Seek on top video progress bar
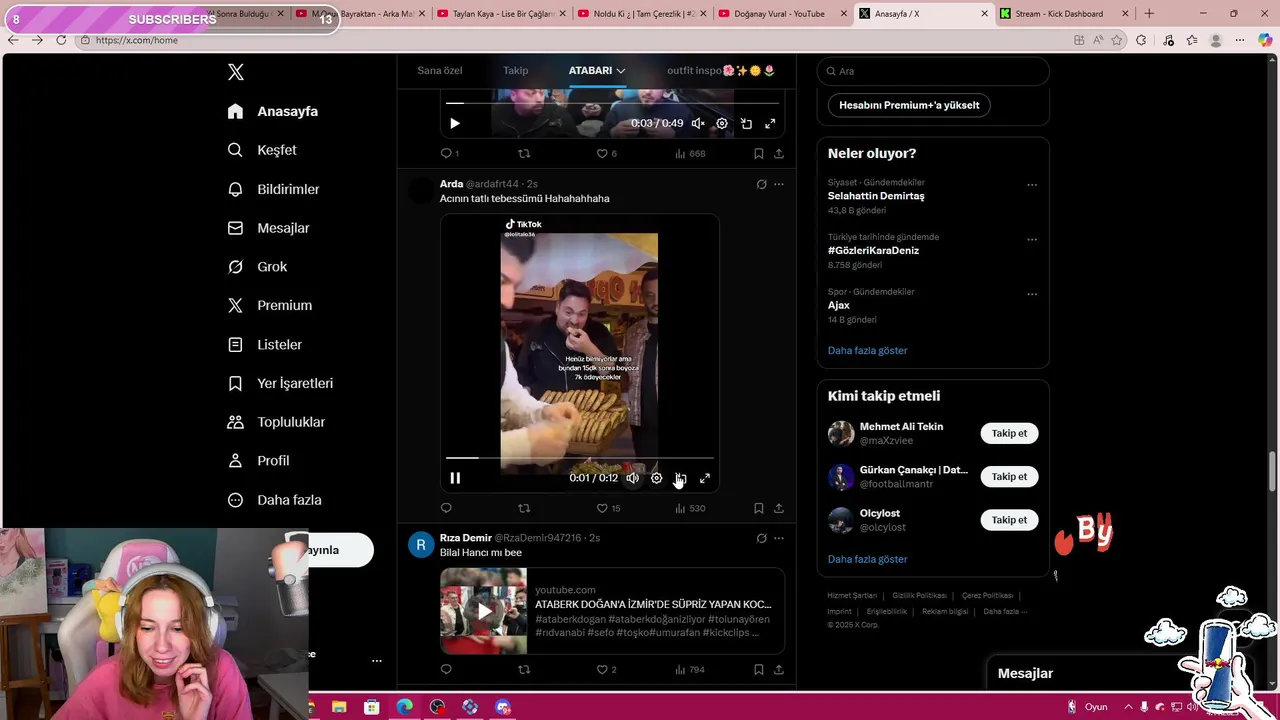1280x720 pixels. [x=612, y=103]
